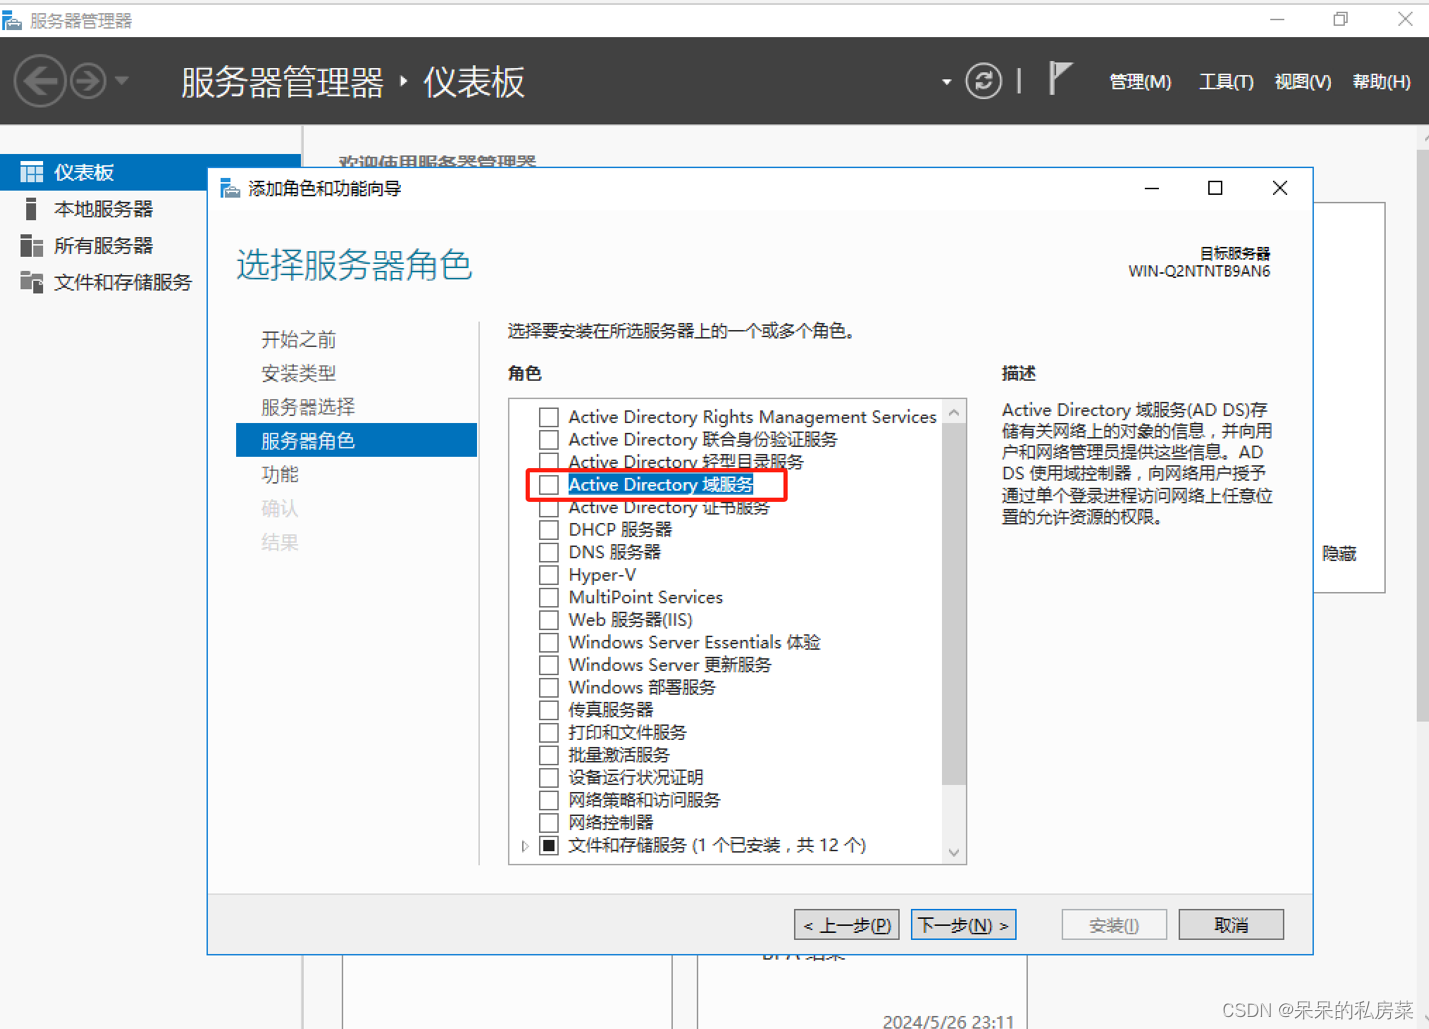Toggle the 文件和存储服务 role checkbox
The height and width of the screenshot is (1029, 1429).
click(x=549, y=845)
